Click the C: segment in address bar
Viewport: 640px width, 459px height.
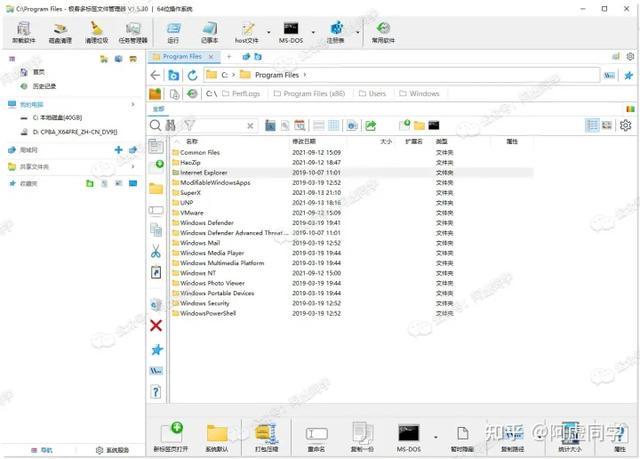[x=224, y=75]
